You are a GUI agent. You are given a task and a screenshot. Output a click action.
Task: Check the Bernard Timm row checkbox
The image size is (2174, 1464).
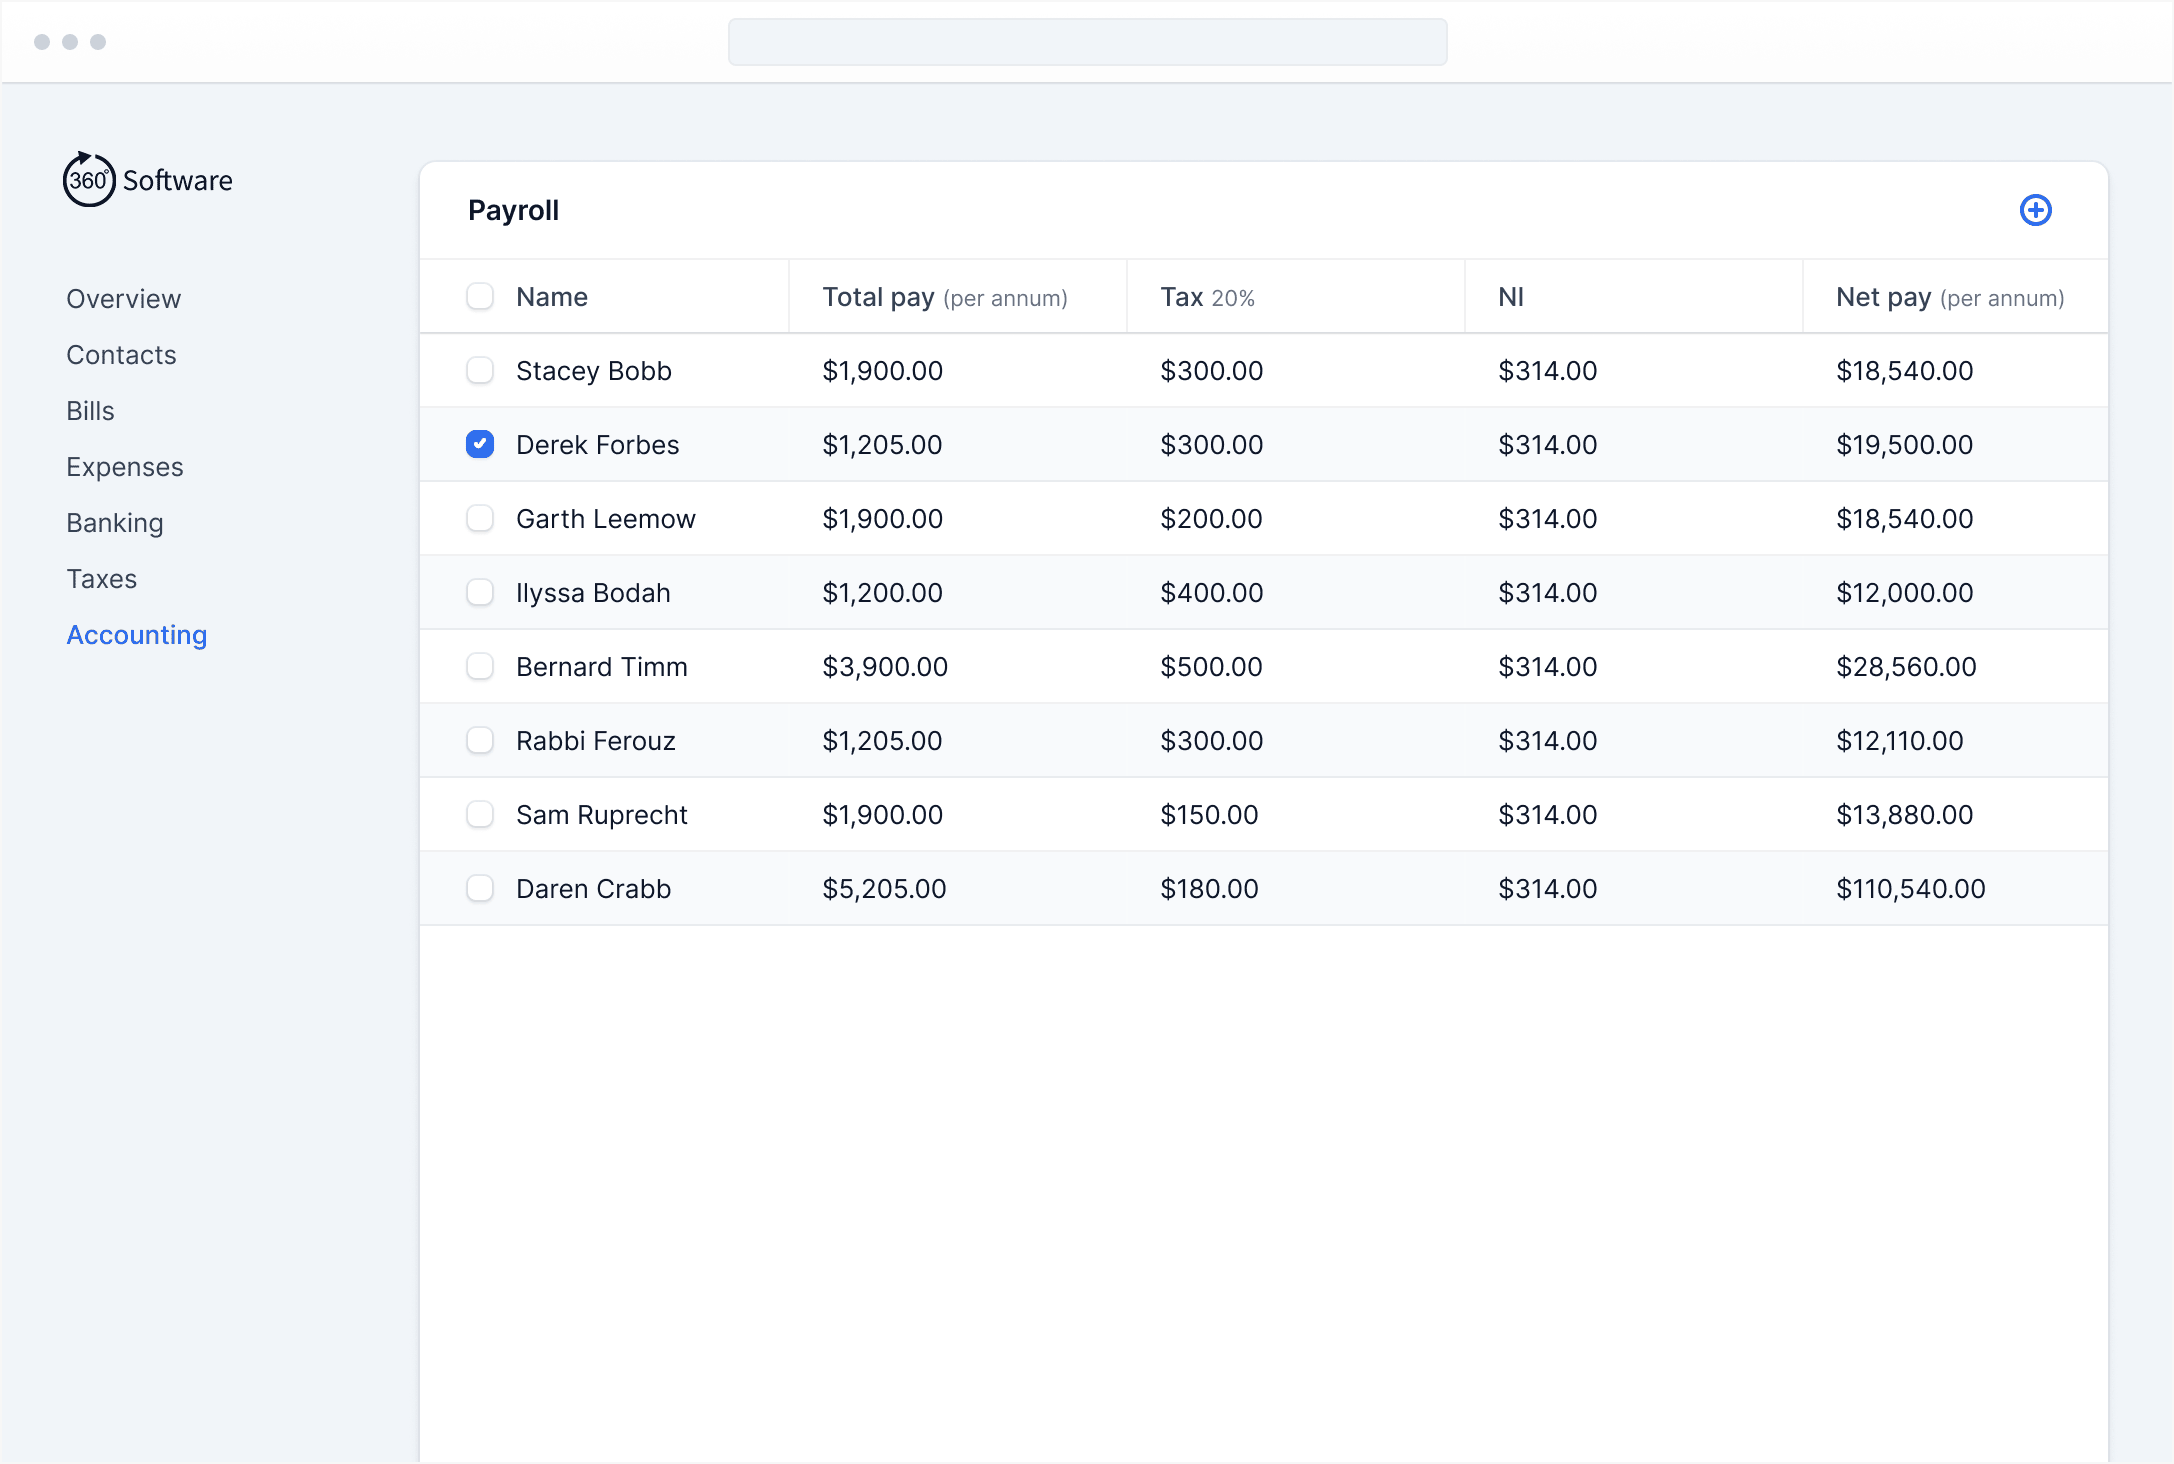pos(480,666)
